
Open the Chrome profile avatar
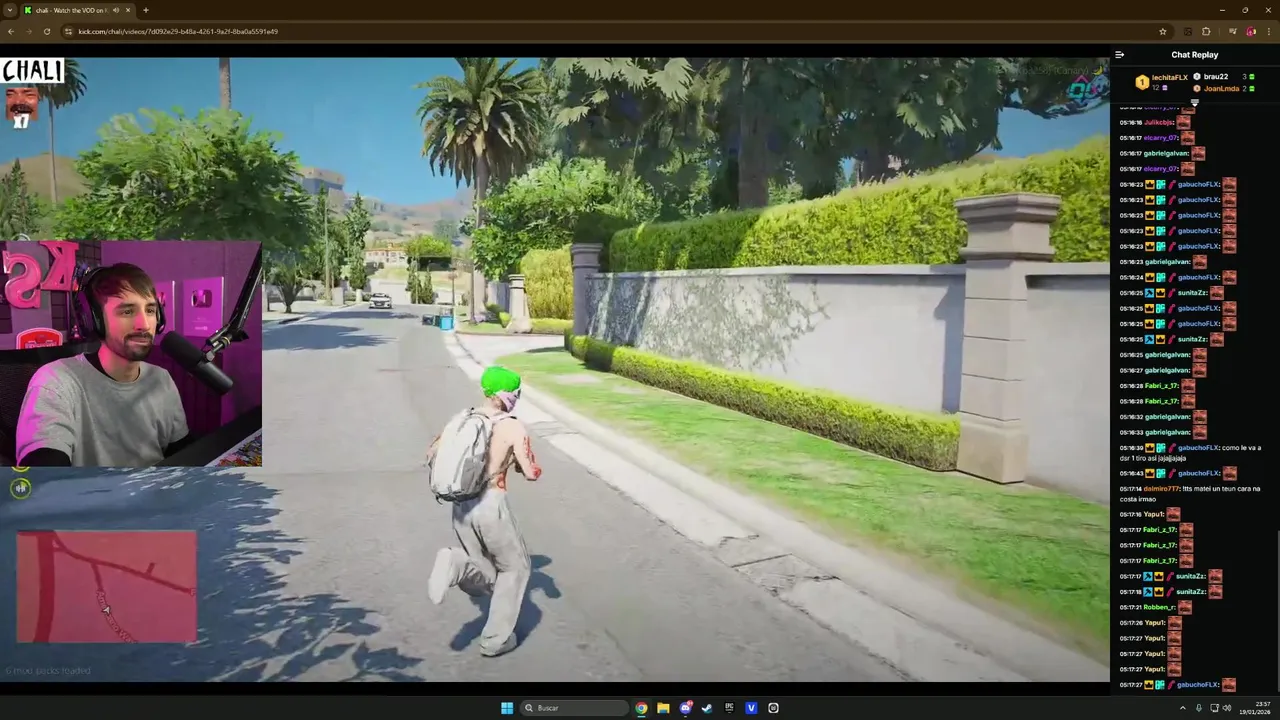(x=1250, y=31)
